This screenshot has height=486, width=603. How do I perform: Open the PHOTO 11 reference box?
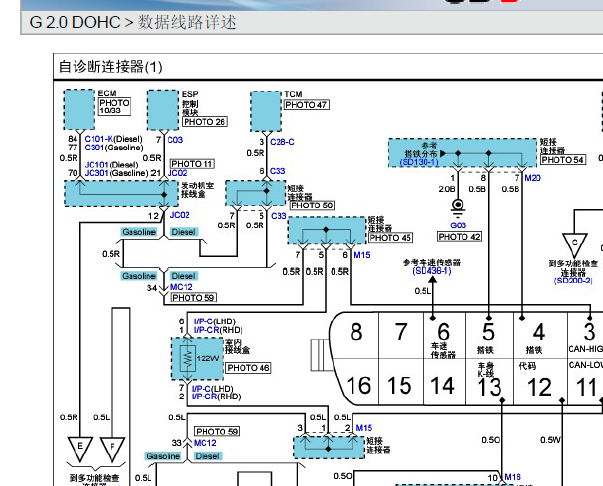192,164
